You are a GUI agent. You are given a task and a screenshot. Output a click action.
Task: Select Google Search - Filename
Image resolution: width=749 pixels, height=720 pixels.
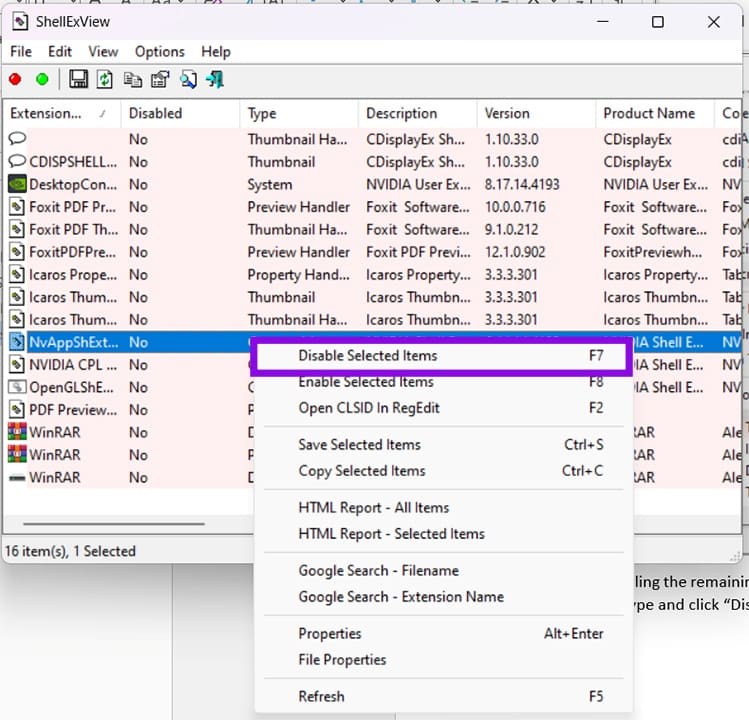point(444,571)
